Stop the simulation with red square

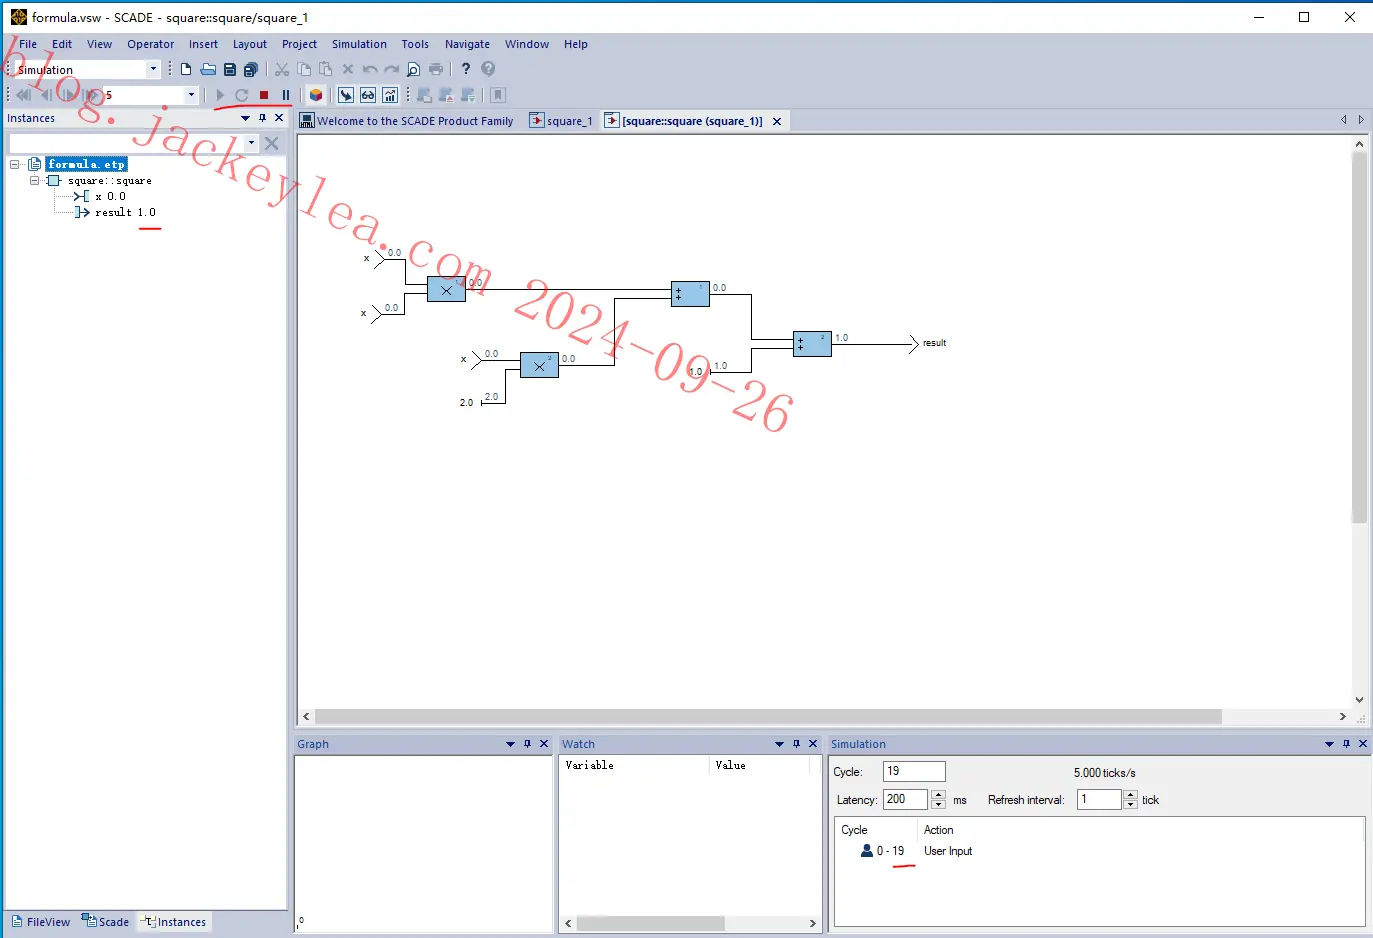pos(264,95)
